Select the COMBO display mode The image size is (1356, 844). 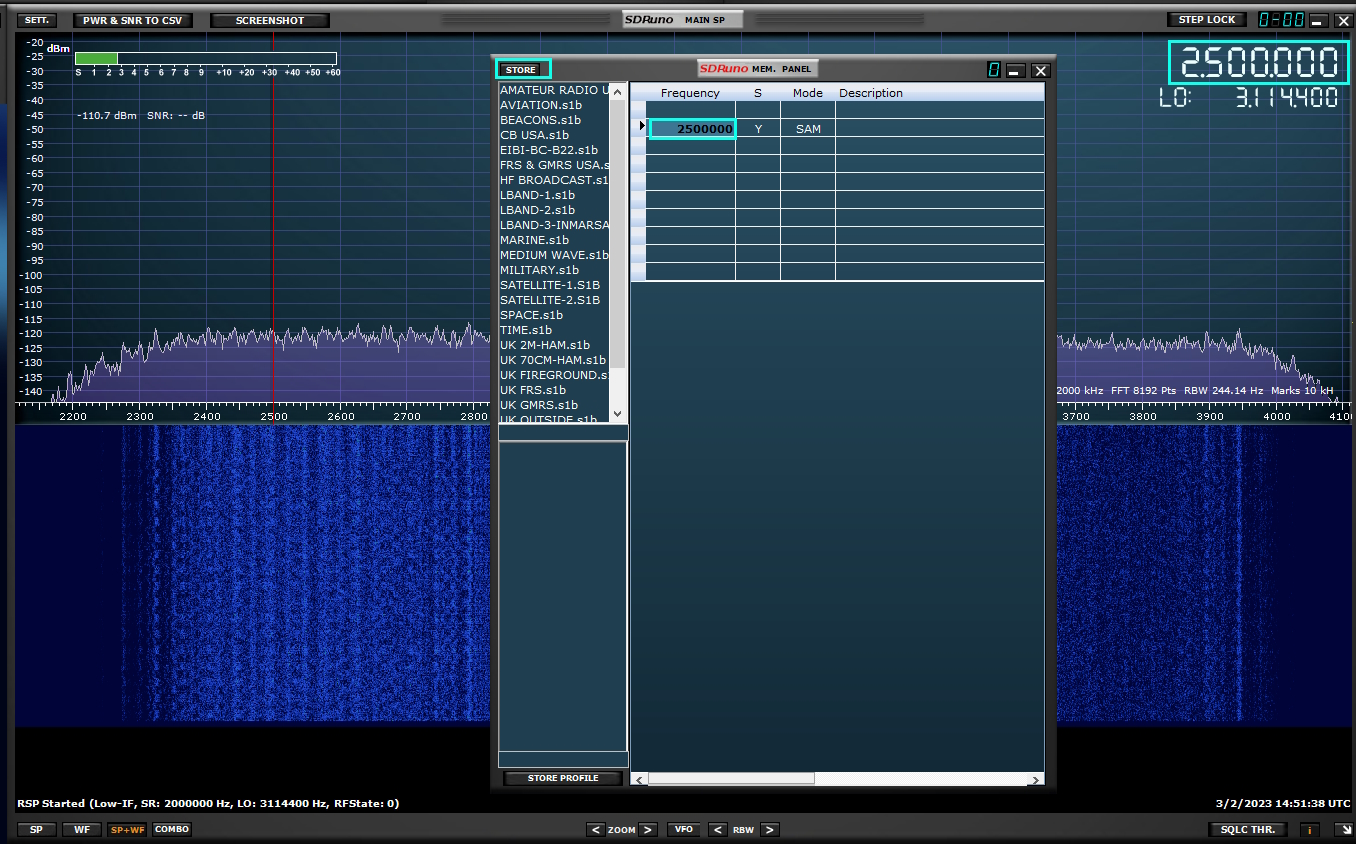(x=171, y=829)
